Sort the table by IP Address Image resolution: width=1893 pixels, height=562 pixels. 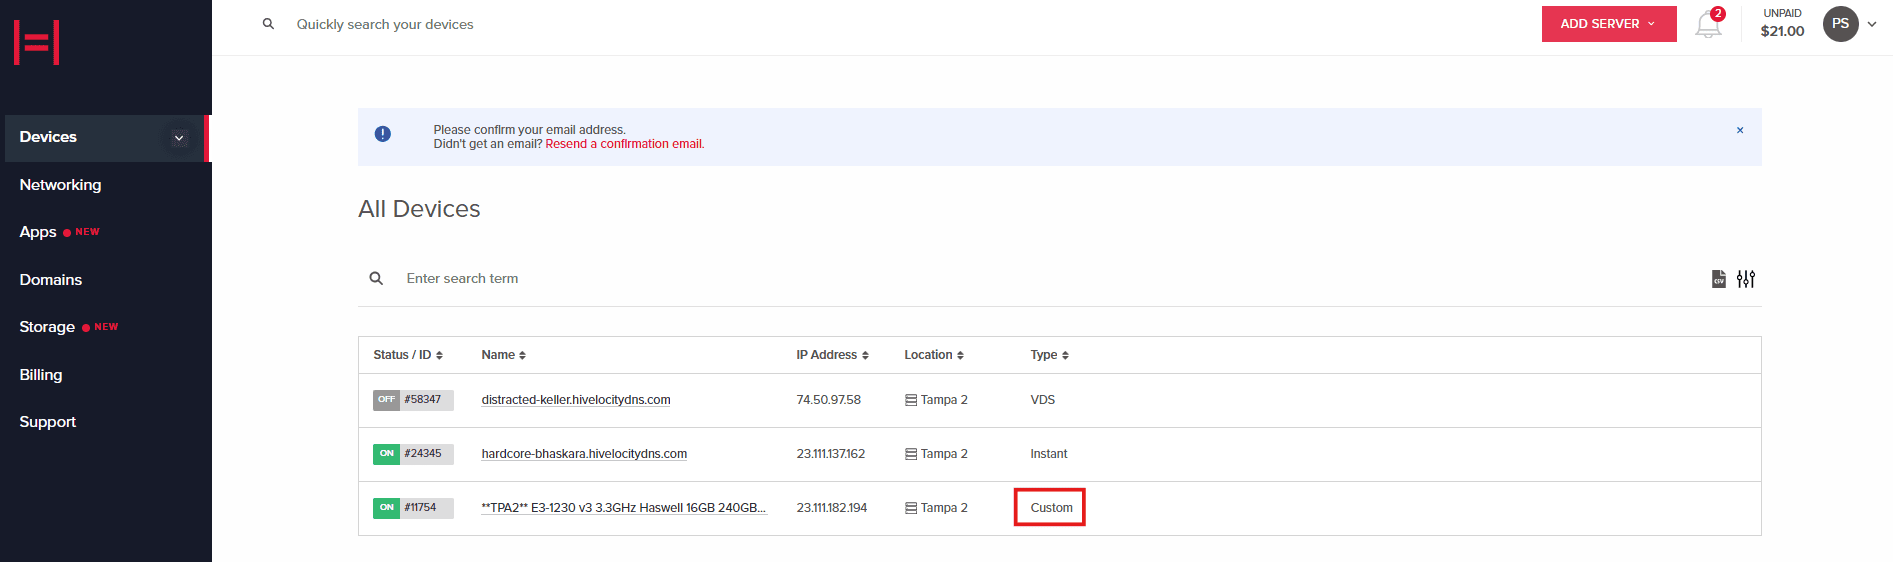click(832, 355)
